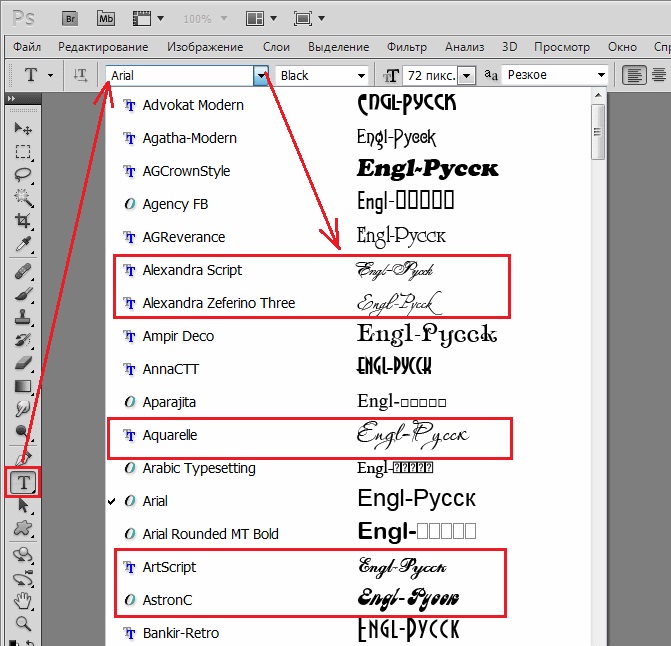The image size is (671, 646).
Task: Select the 3D Camera Orbit tool
Action: [23, 578]
